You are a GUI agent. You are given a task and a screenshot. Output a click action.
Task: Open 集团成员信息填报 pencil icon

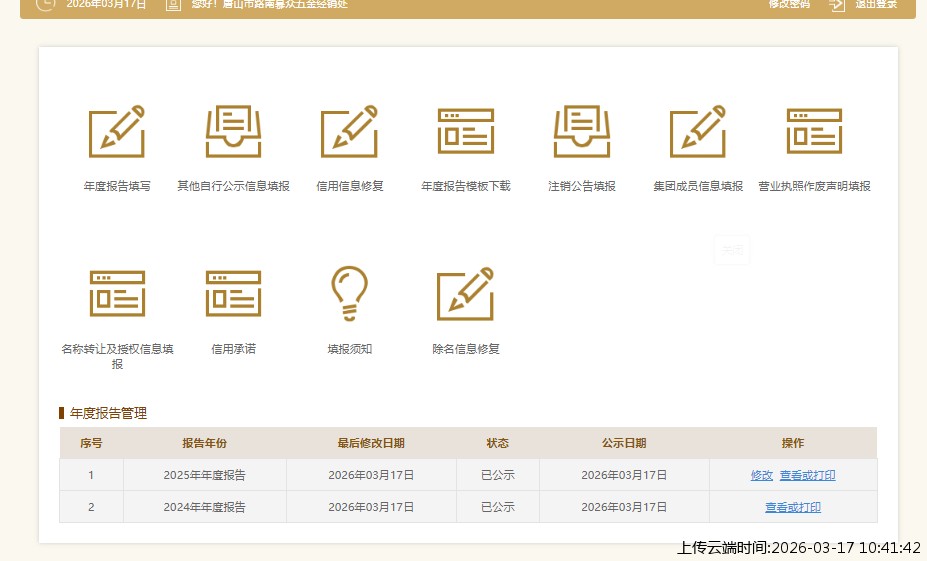[x=698, y=131]
